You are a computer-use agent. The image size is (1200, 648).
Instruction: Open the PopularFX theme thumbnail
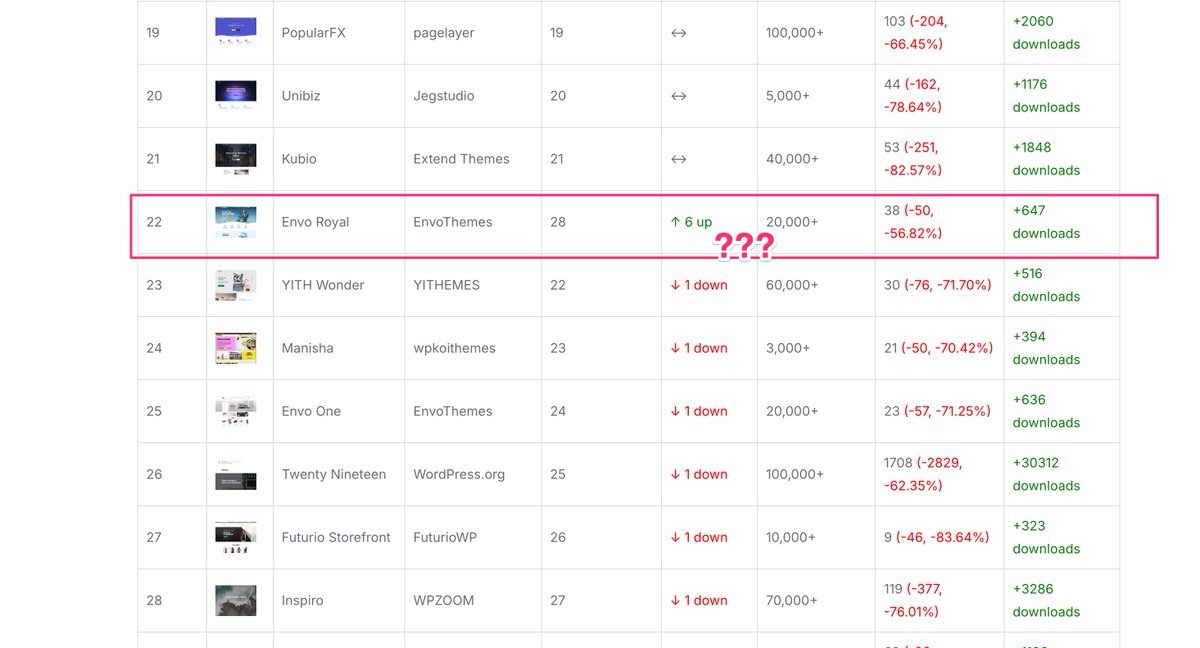[236, 32]
